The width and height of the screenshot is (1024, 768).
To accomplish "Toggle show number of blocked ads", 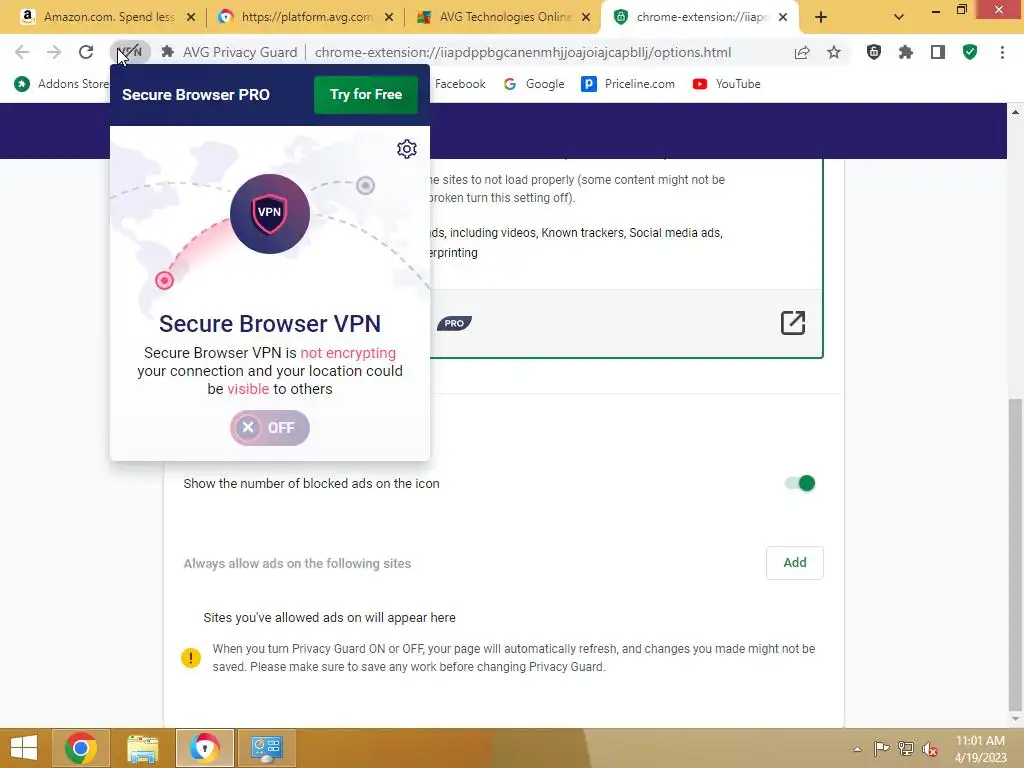I will click(800, 483).
